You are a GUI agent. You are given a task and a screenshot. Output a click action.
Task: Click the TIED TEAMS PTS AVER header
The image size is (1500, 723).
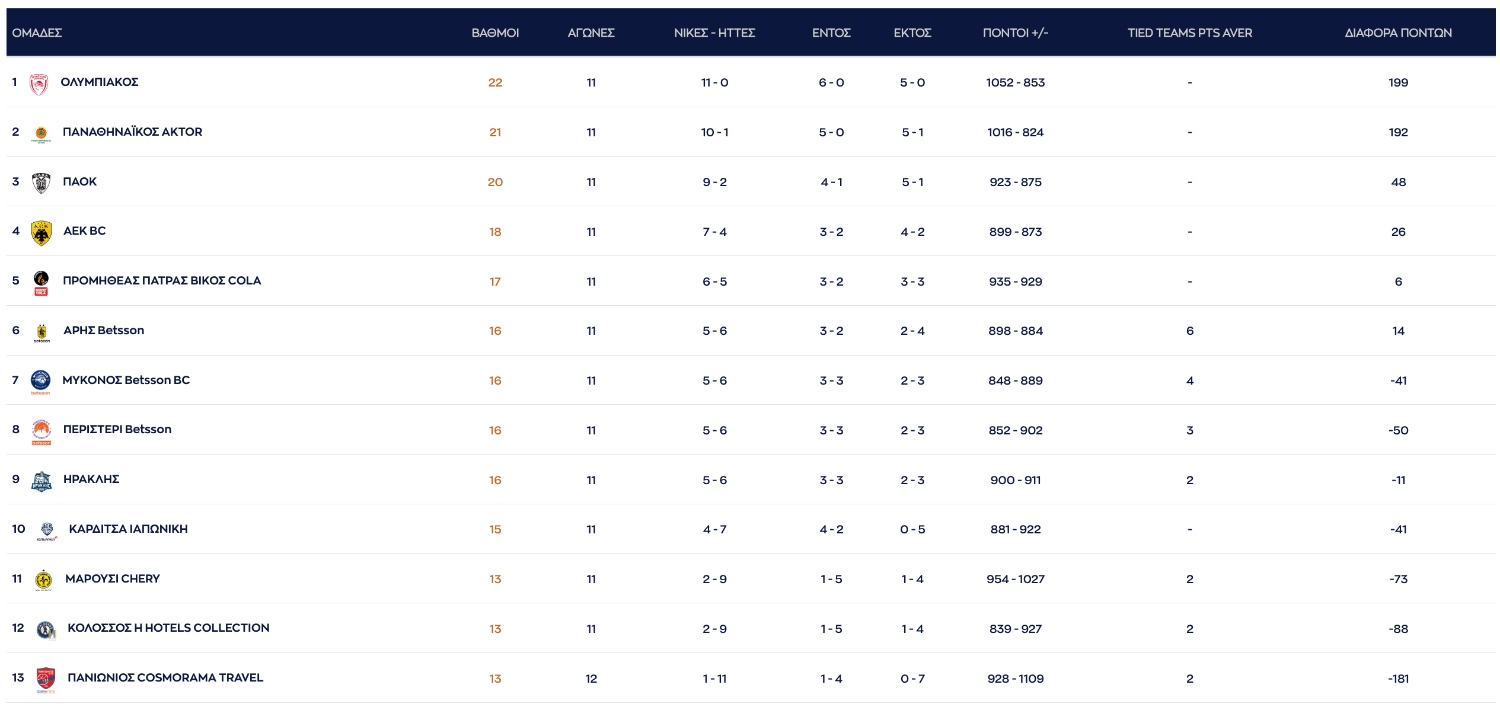(x=1189, y=33)
